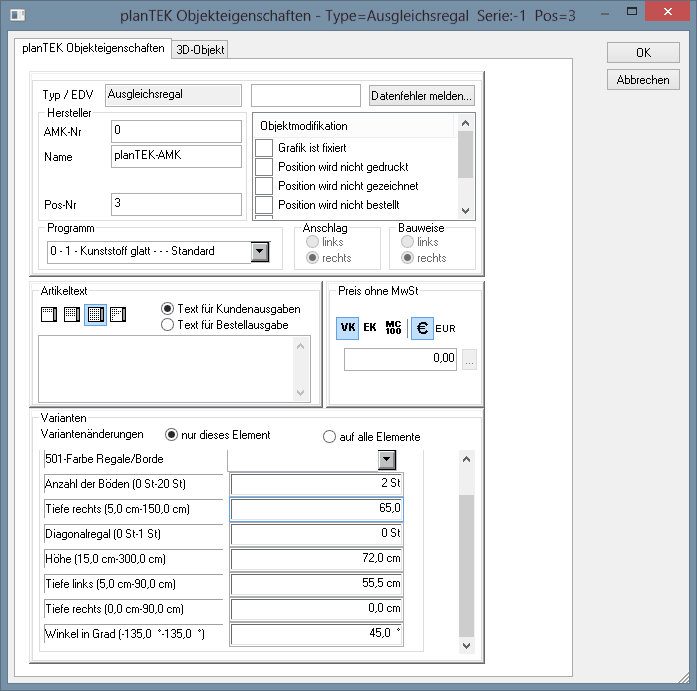
Task: Select the EK price icon
Action: click(370, 327)
